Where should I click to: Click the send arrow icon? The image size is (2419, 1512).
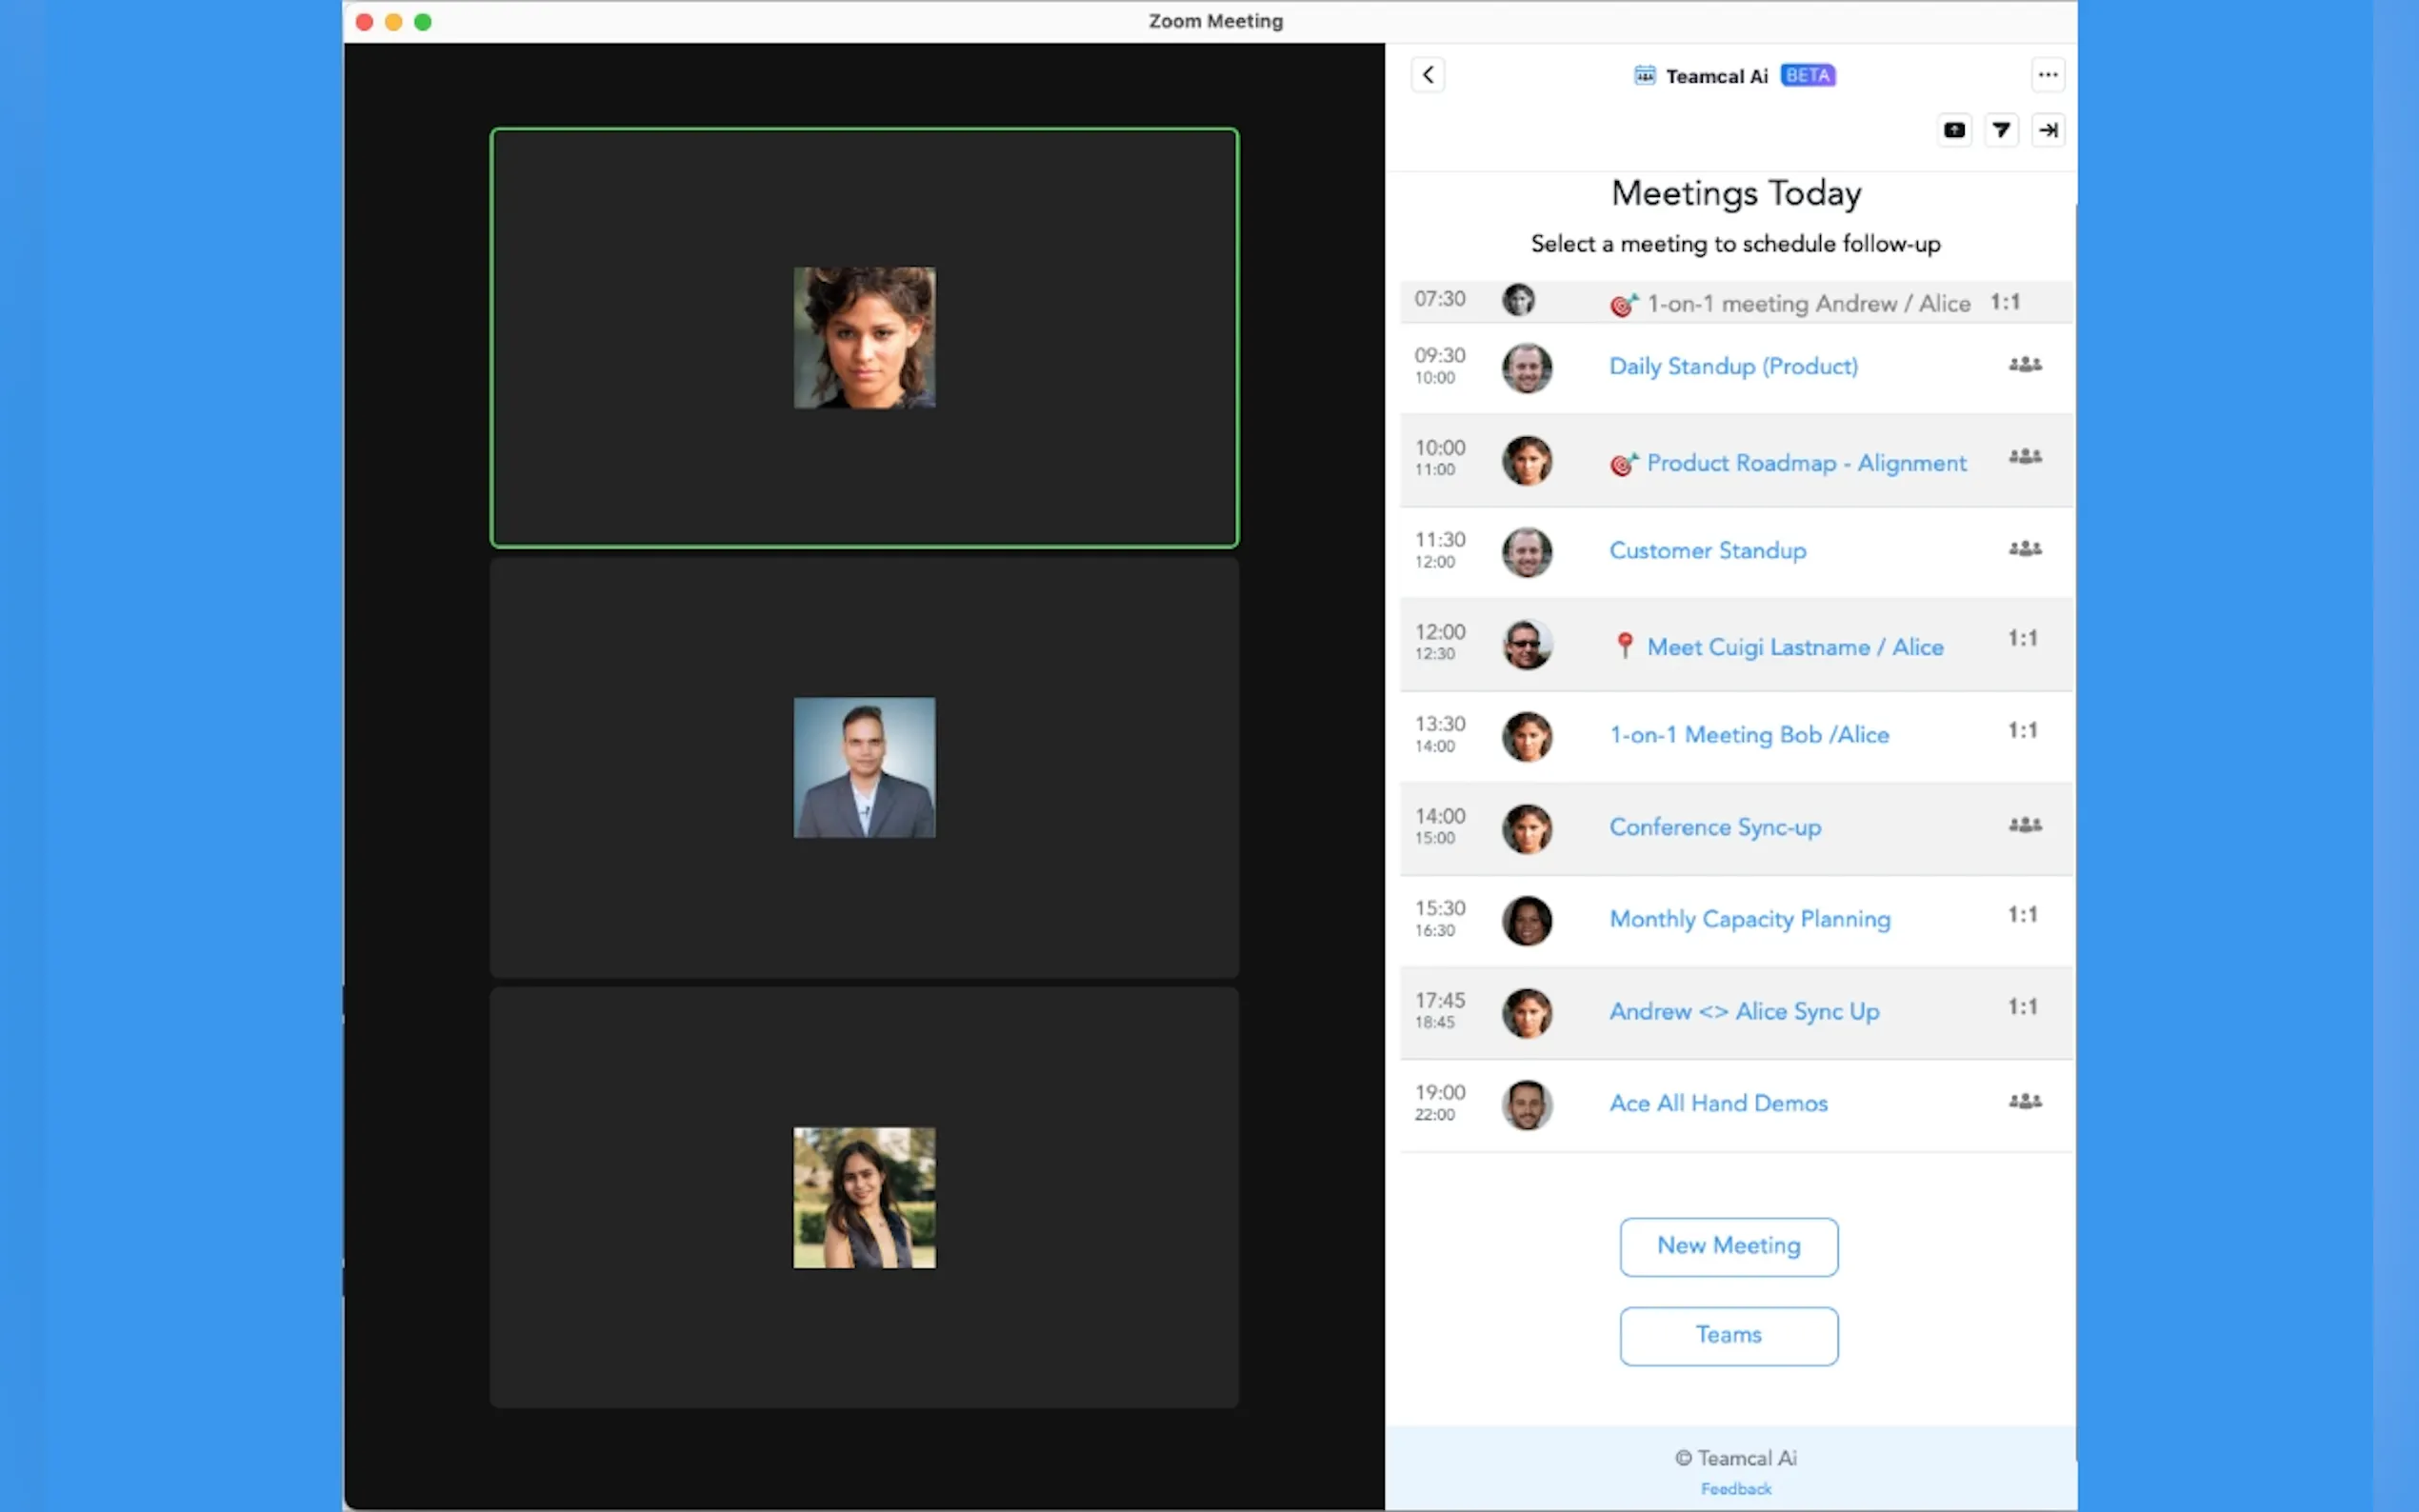(x=2001, y=130)
